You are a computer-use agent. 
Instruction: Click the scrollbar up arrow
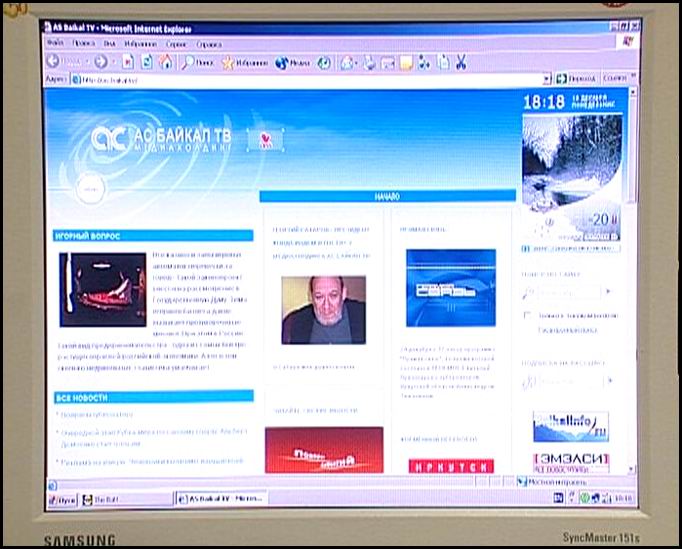633,93
